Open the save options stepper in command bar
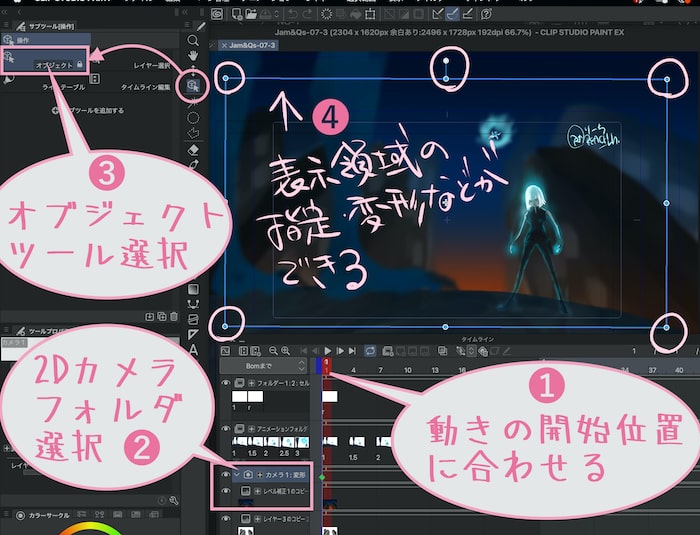Viewport: 700px width, 535px height. click(x=276, y=14)
